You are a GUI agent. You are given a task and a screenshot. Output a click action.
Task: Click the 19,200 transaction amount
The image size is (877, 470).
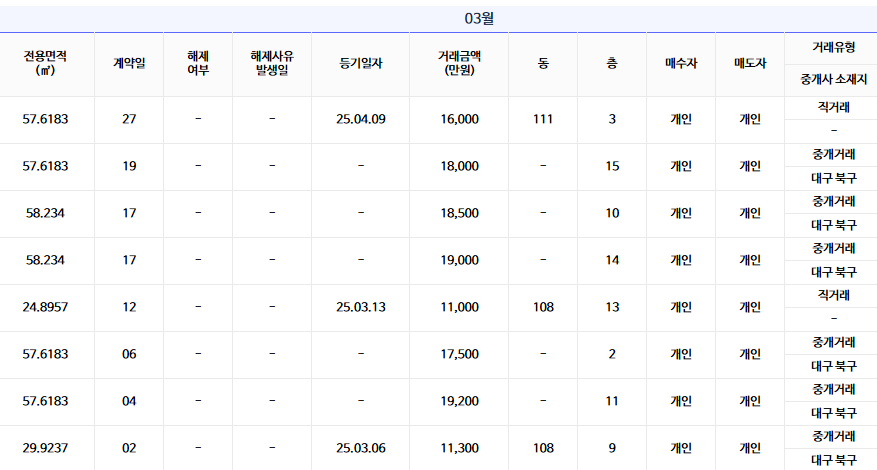pos(459,401)
